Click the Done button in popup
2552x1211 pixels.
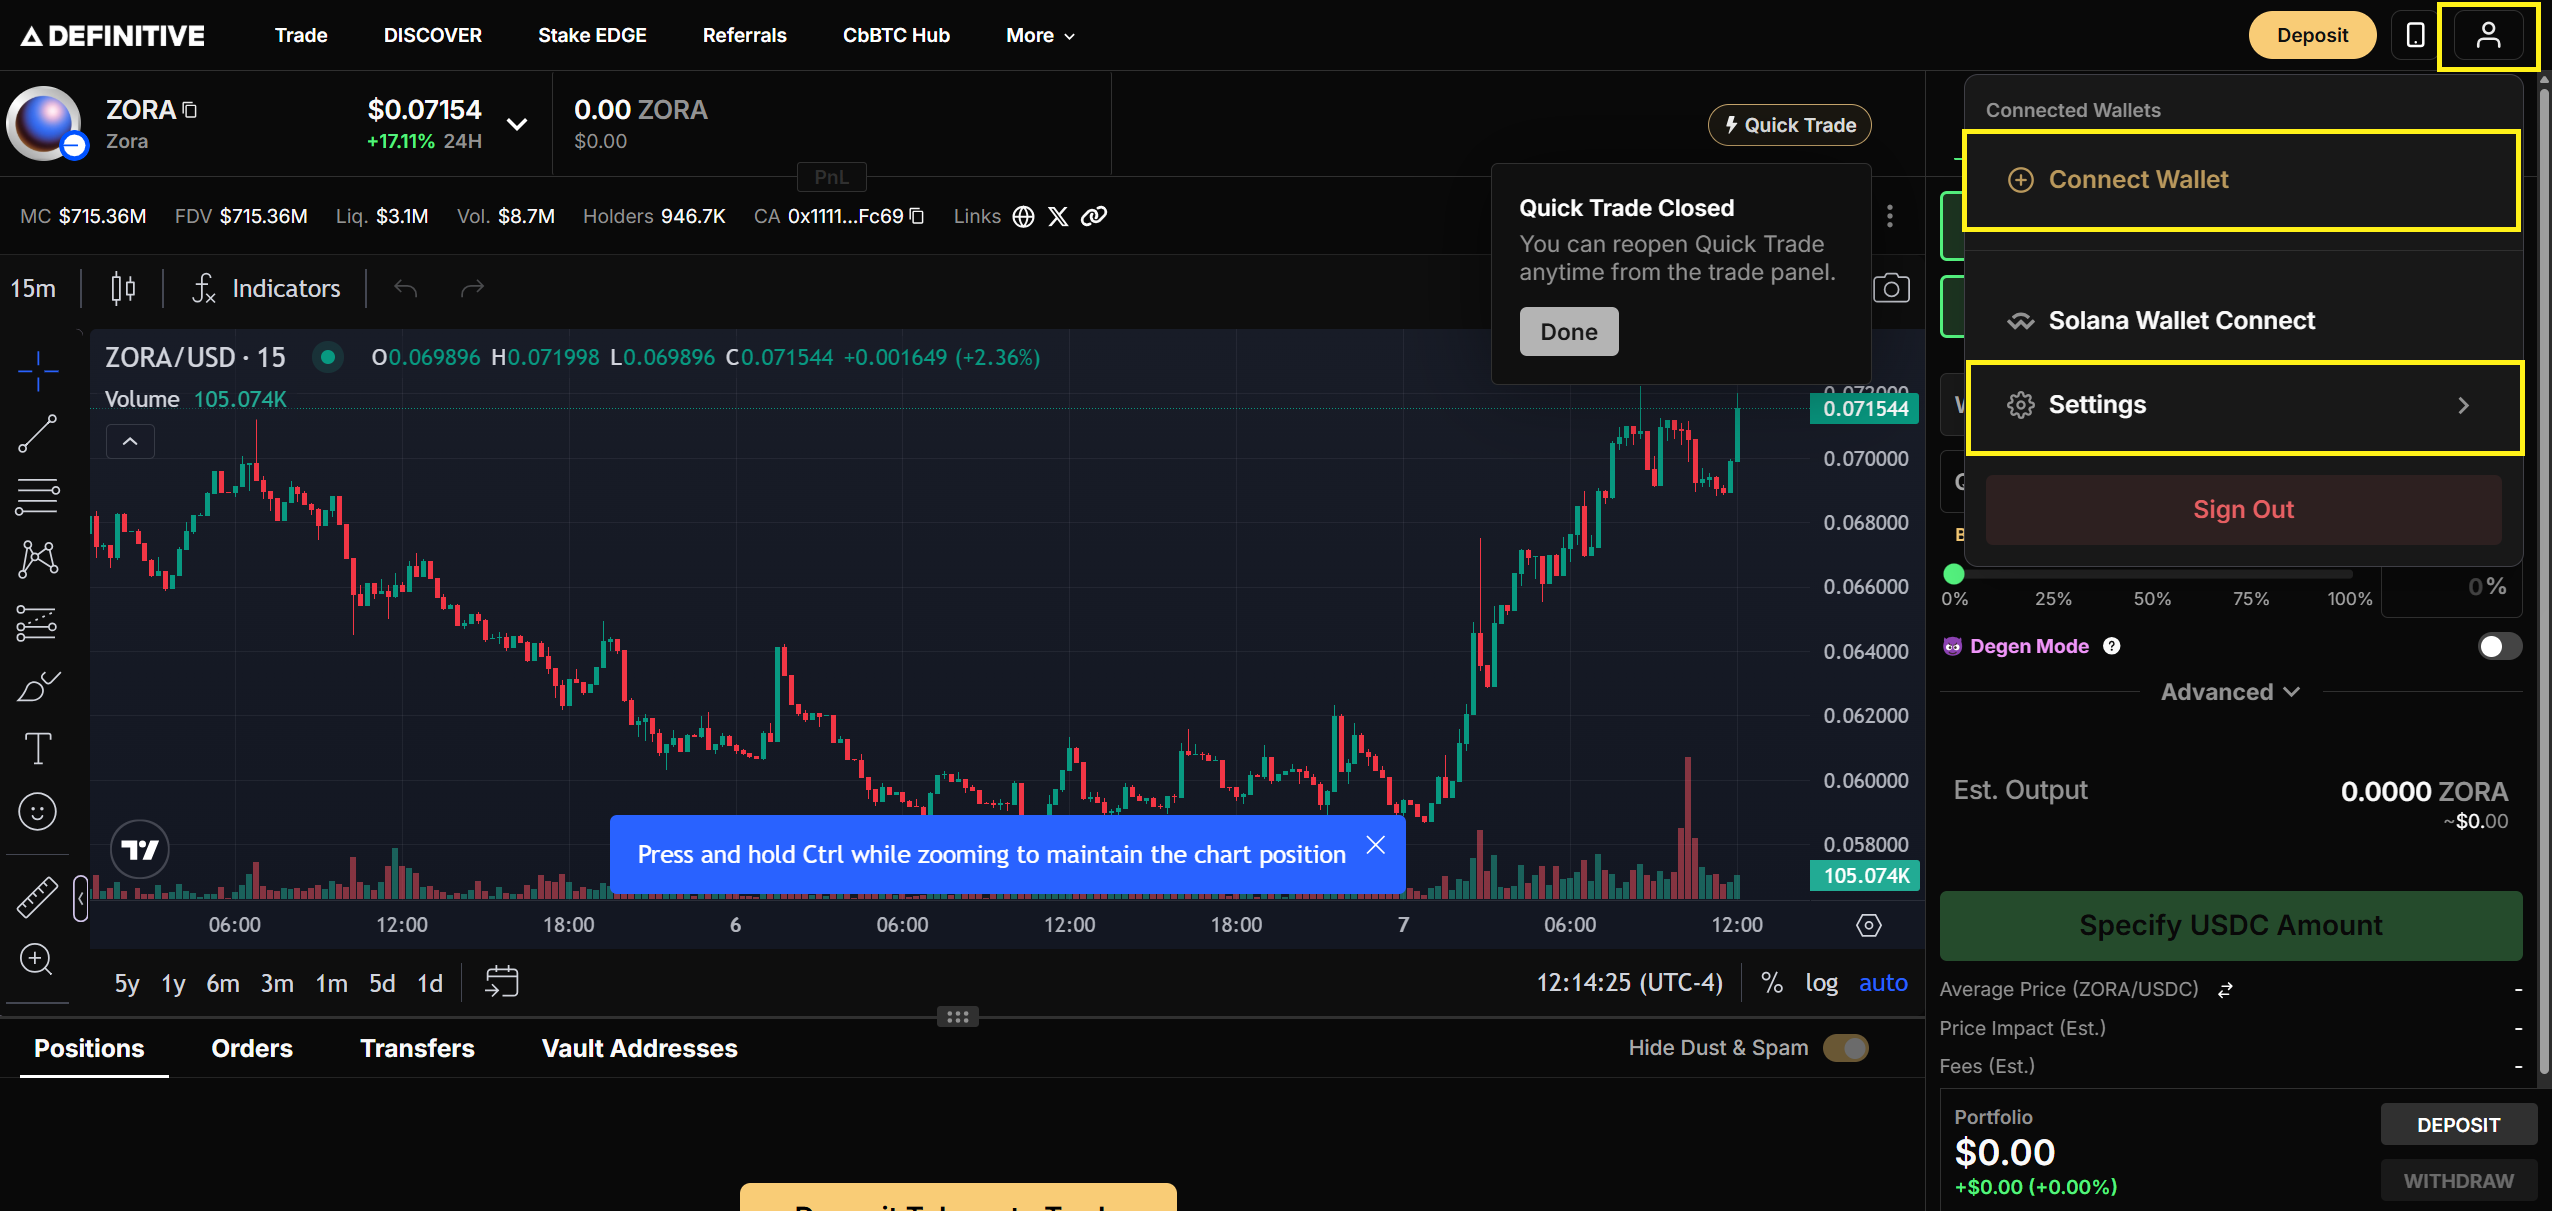1568,332
